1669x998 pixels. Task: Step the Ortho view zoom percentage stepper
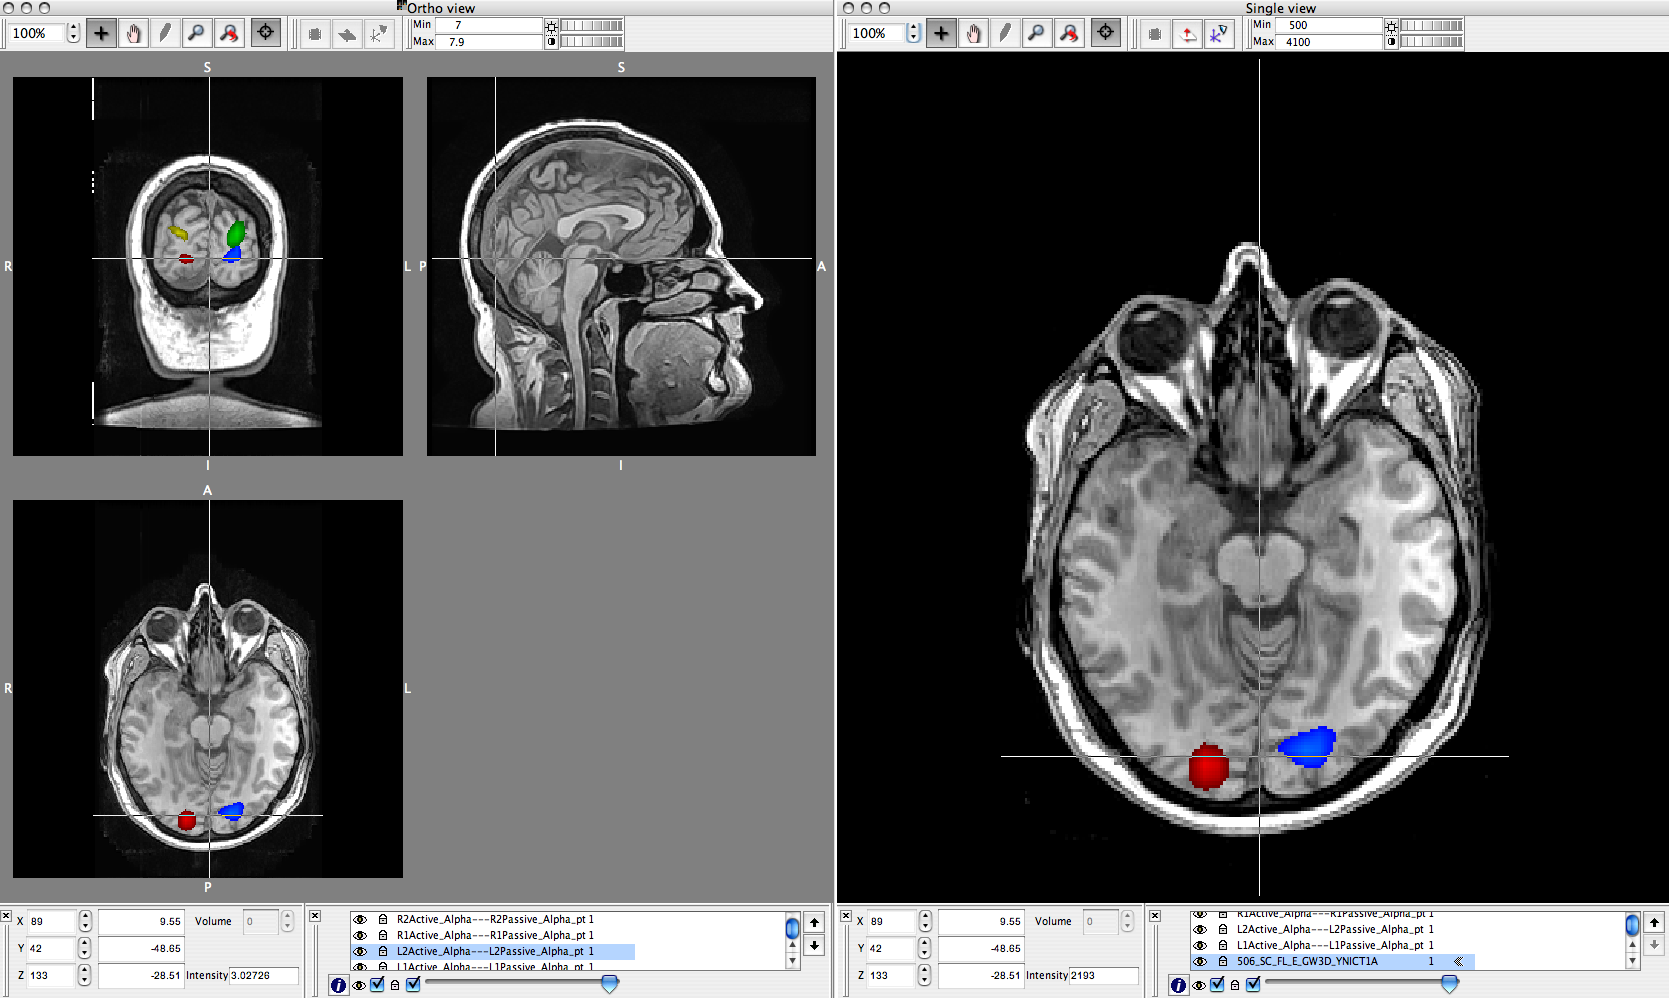tap(73, 33)
